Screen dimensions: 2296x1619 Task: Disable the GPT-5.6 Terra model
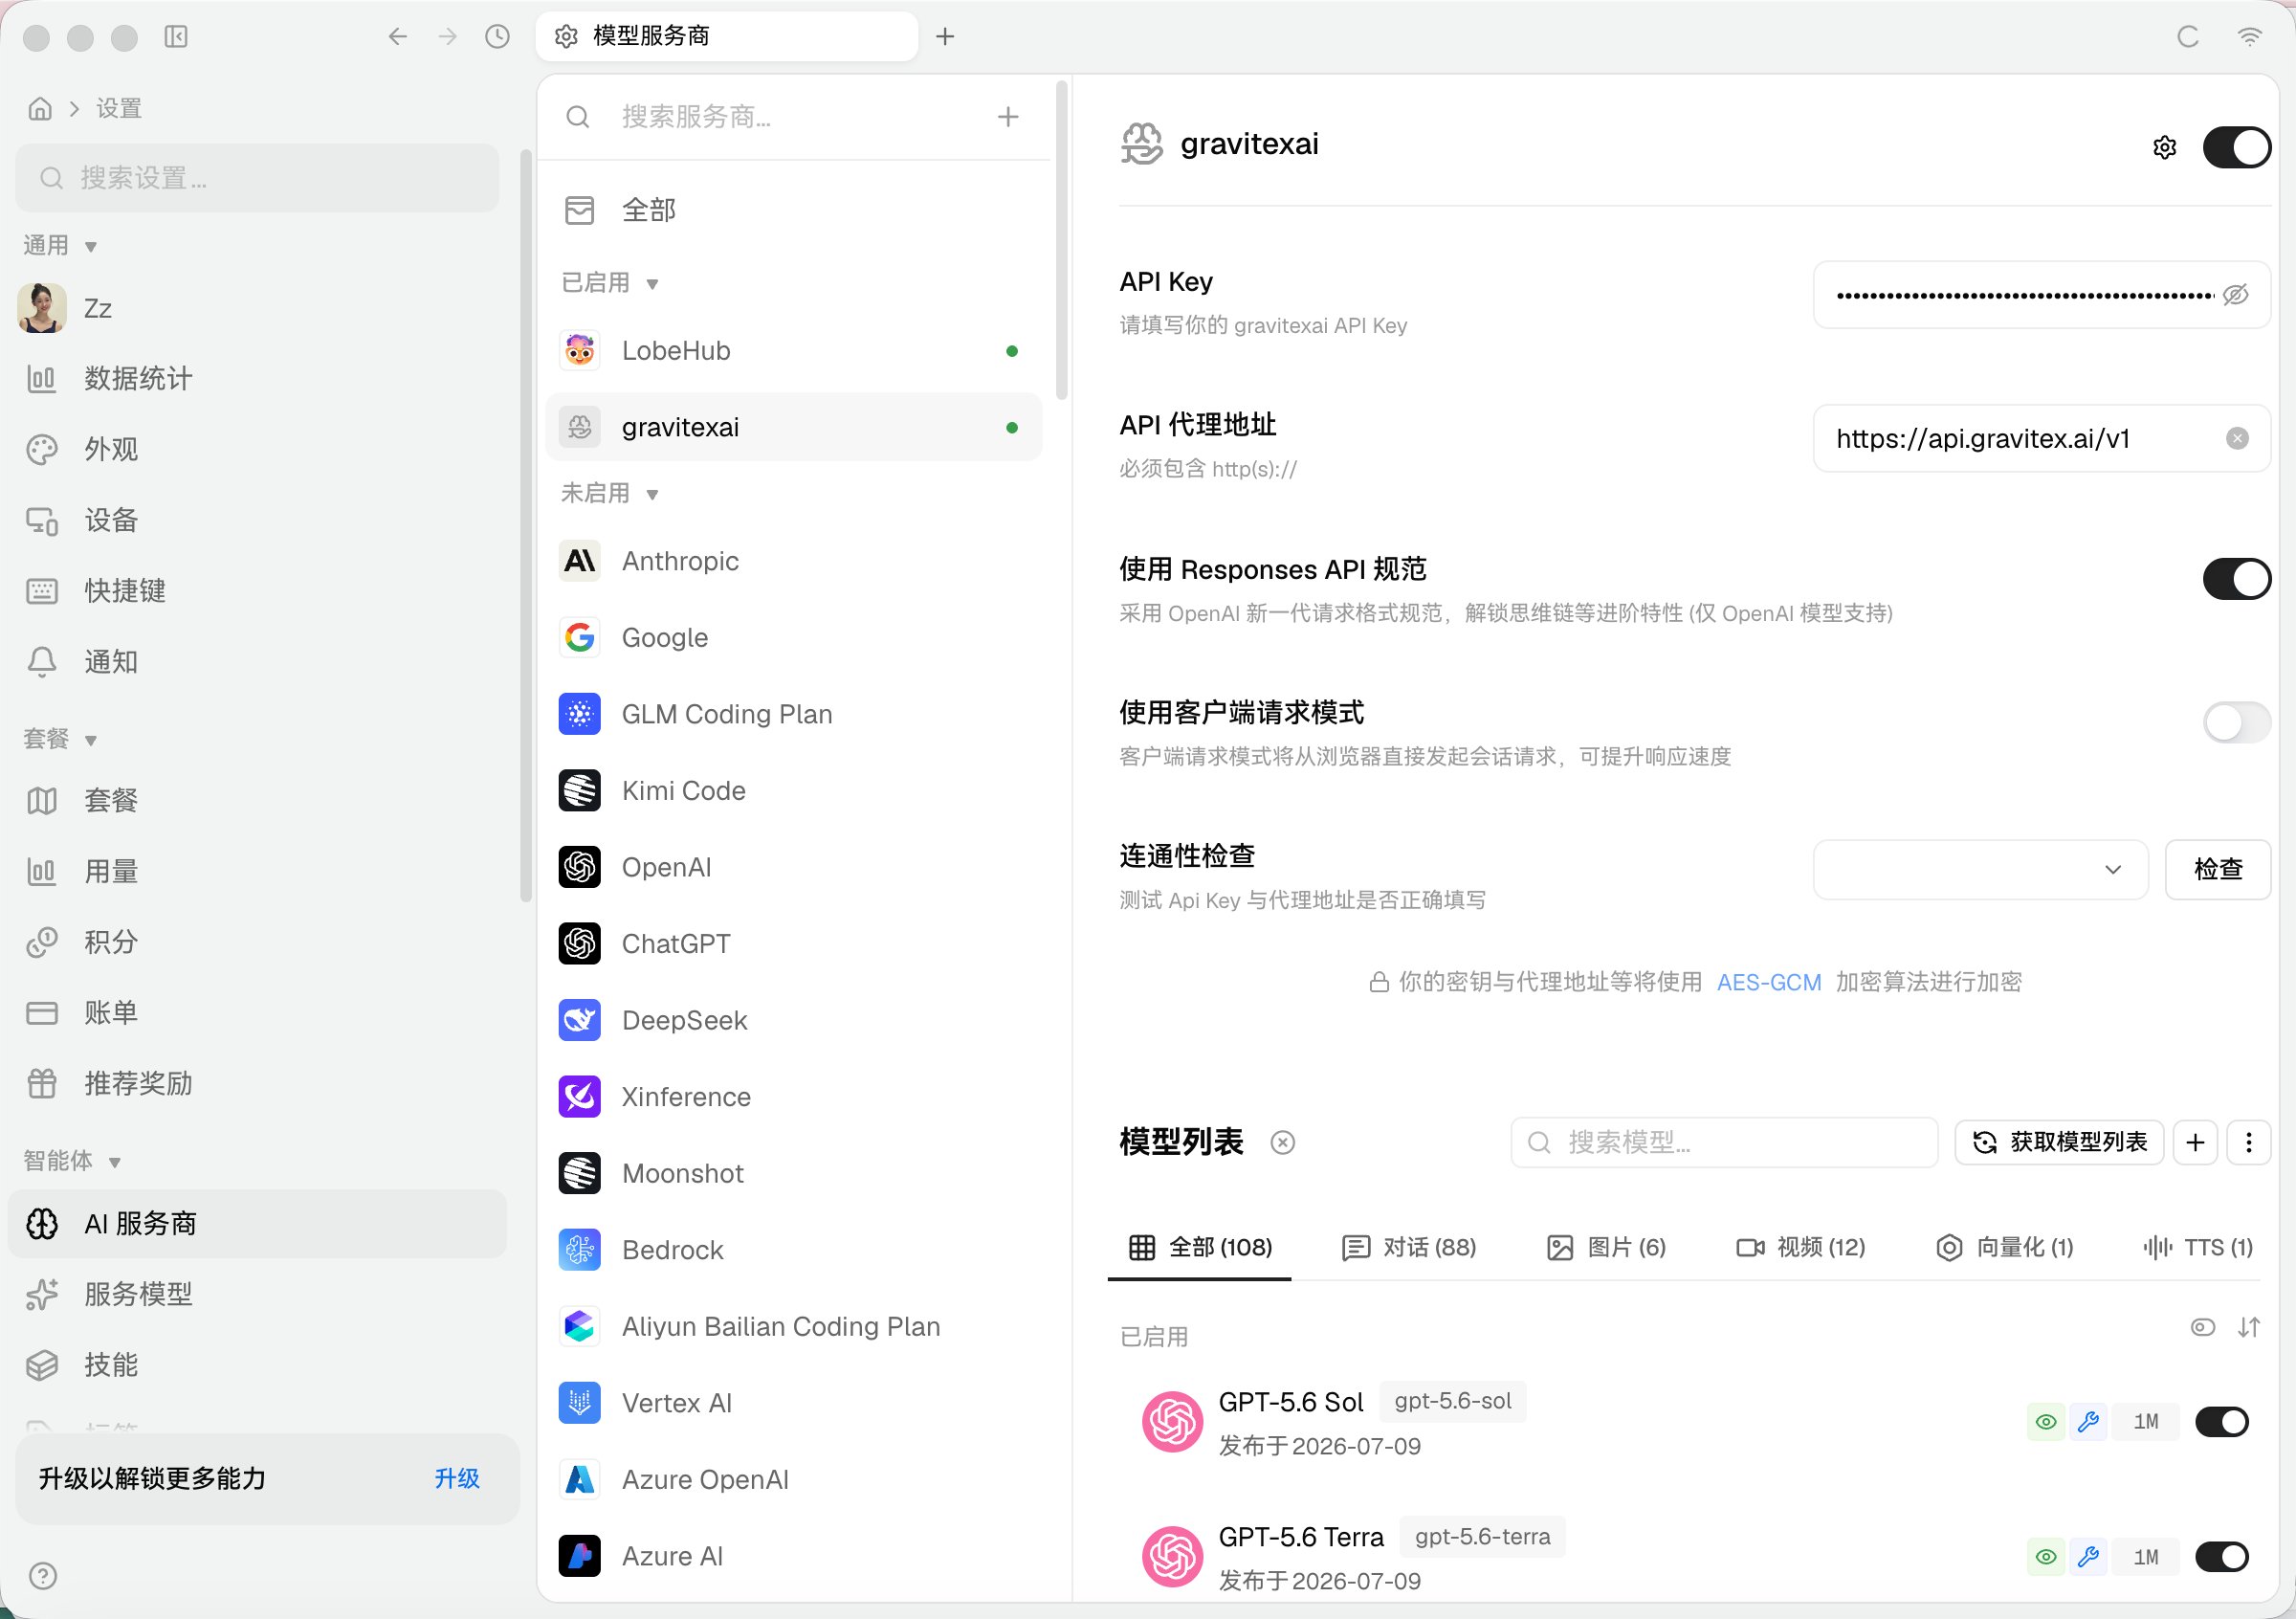click(2222, 1556)
